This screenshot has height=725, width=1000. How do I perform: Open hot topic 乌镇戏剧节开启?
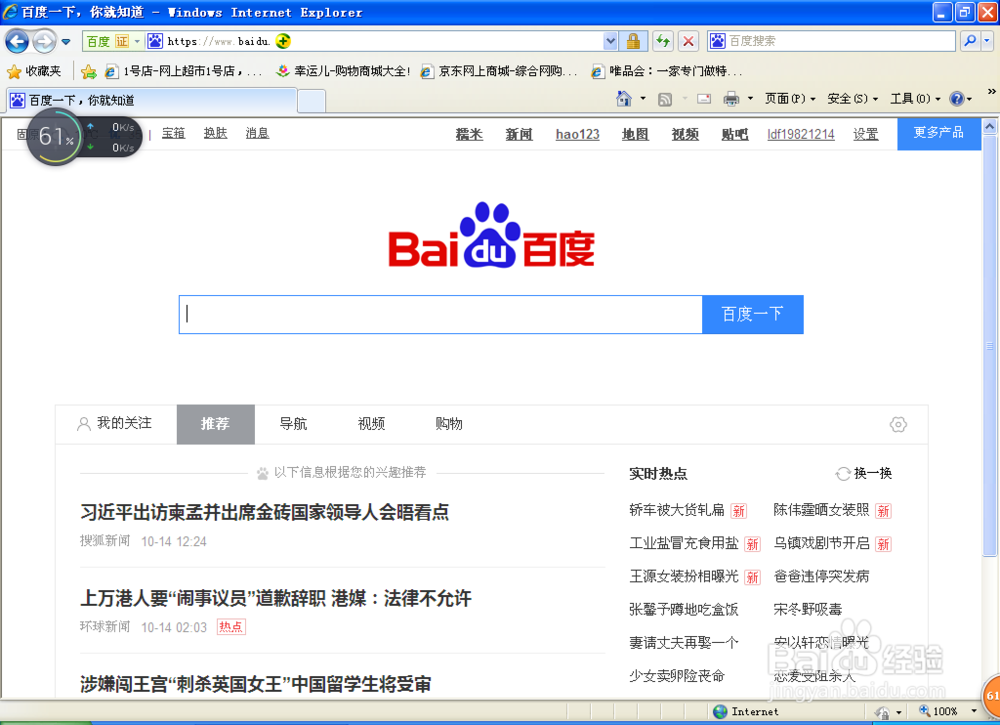pyautogui.click(x=821, y=543)
